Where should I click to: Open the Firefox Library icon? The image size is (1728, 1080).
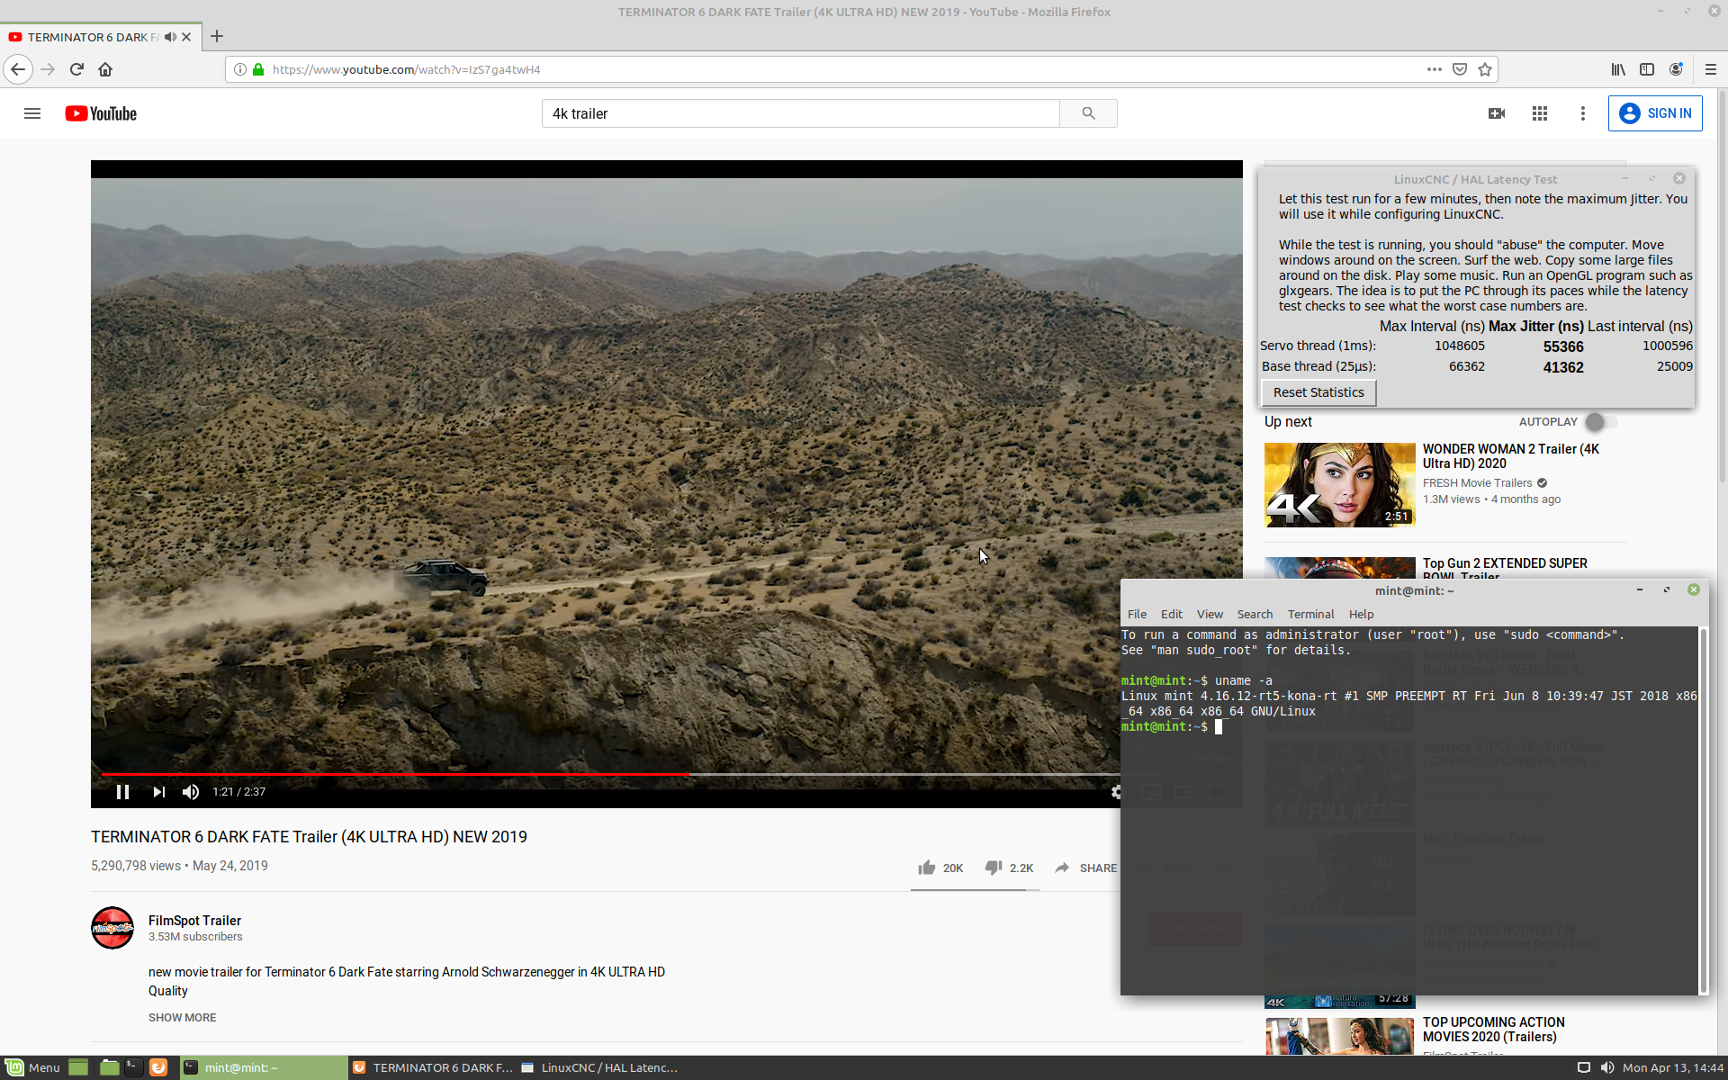pyautogui.click(x=1618, y=69)
